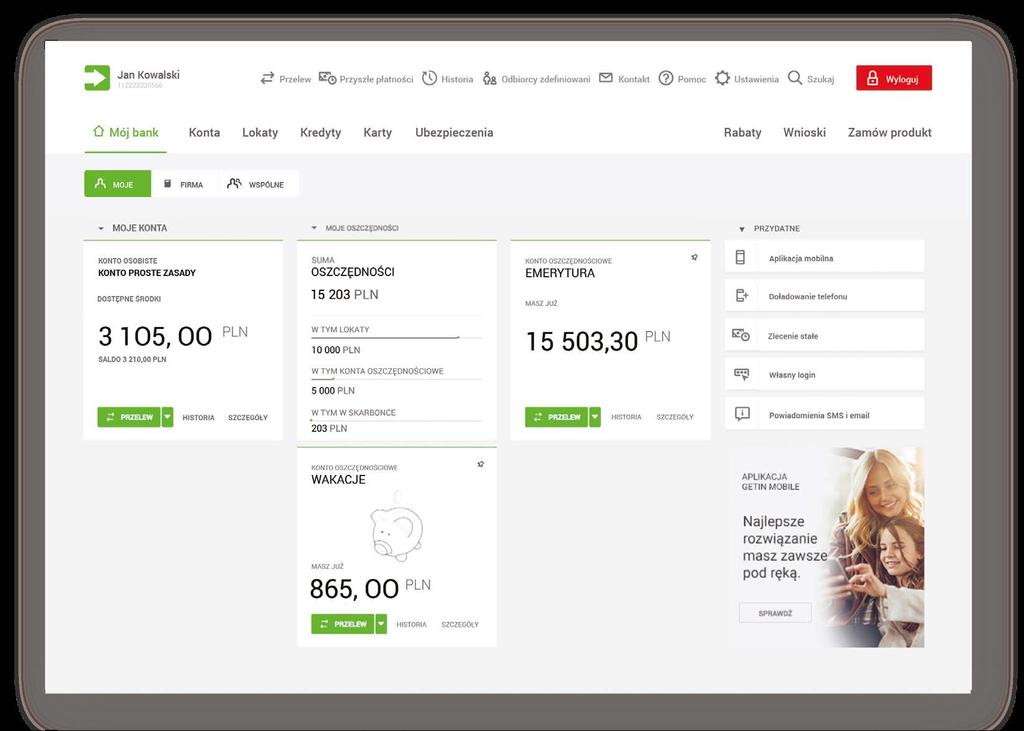1024x731 pixels.
Task: Click the 15 203 PLN savings total
Action: [344, 295]
